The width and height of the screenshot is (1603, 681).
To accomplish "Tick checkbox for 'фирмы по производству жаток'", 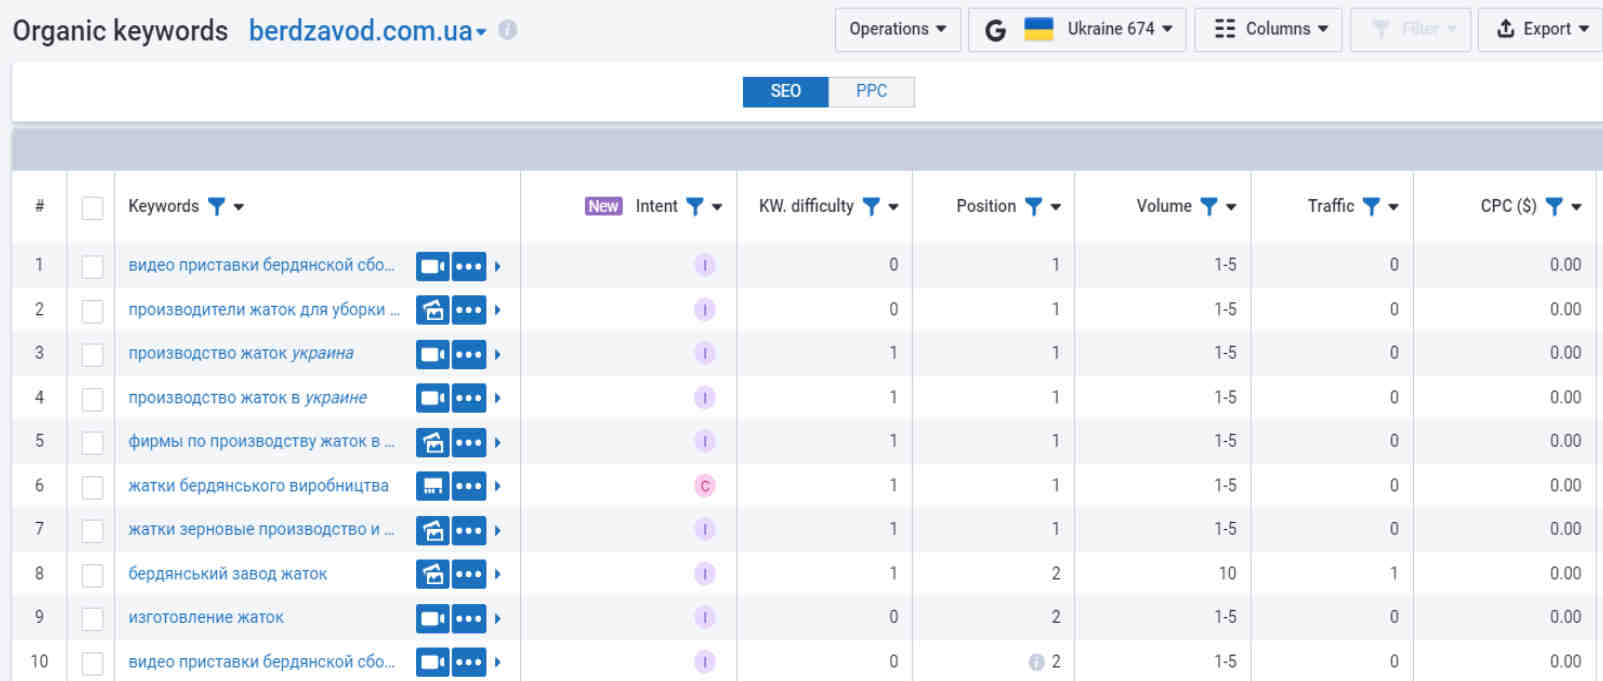I will [x=92, y=443].
